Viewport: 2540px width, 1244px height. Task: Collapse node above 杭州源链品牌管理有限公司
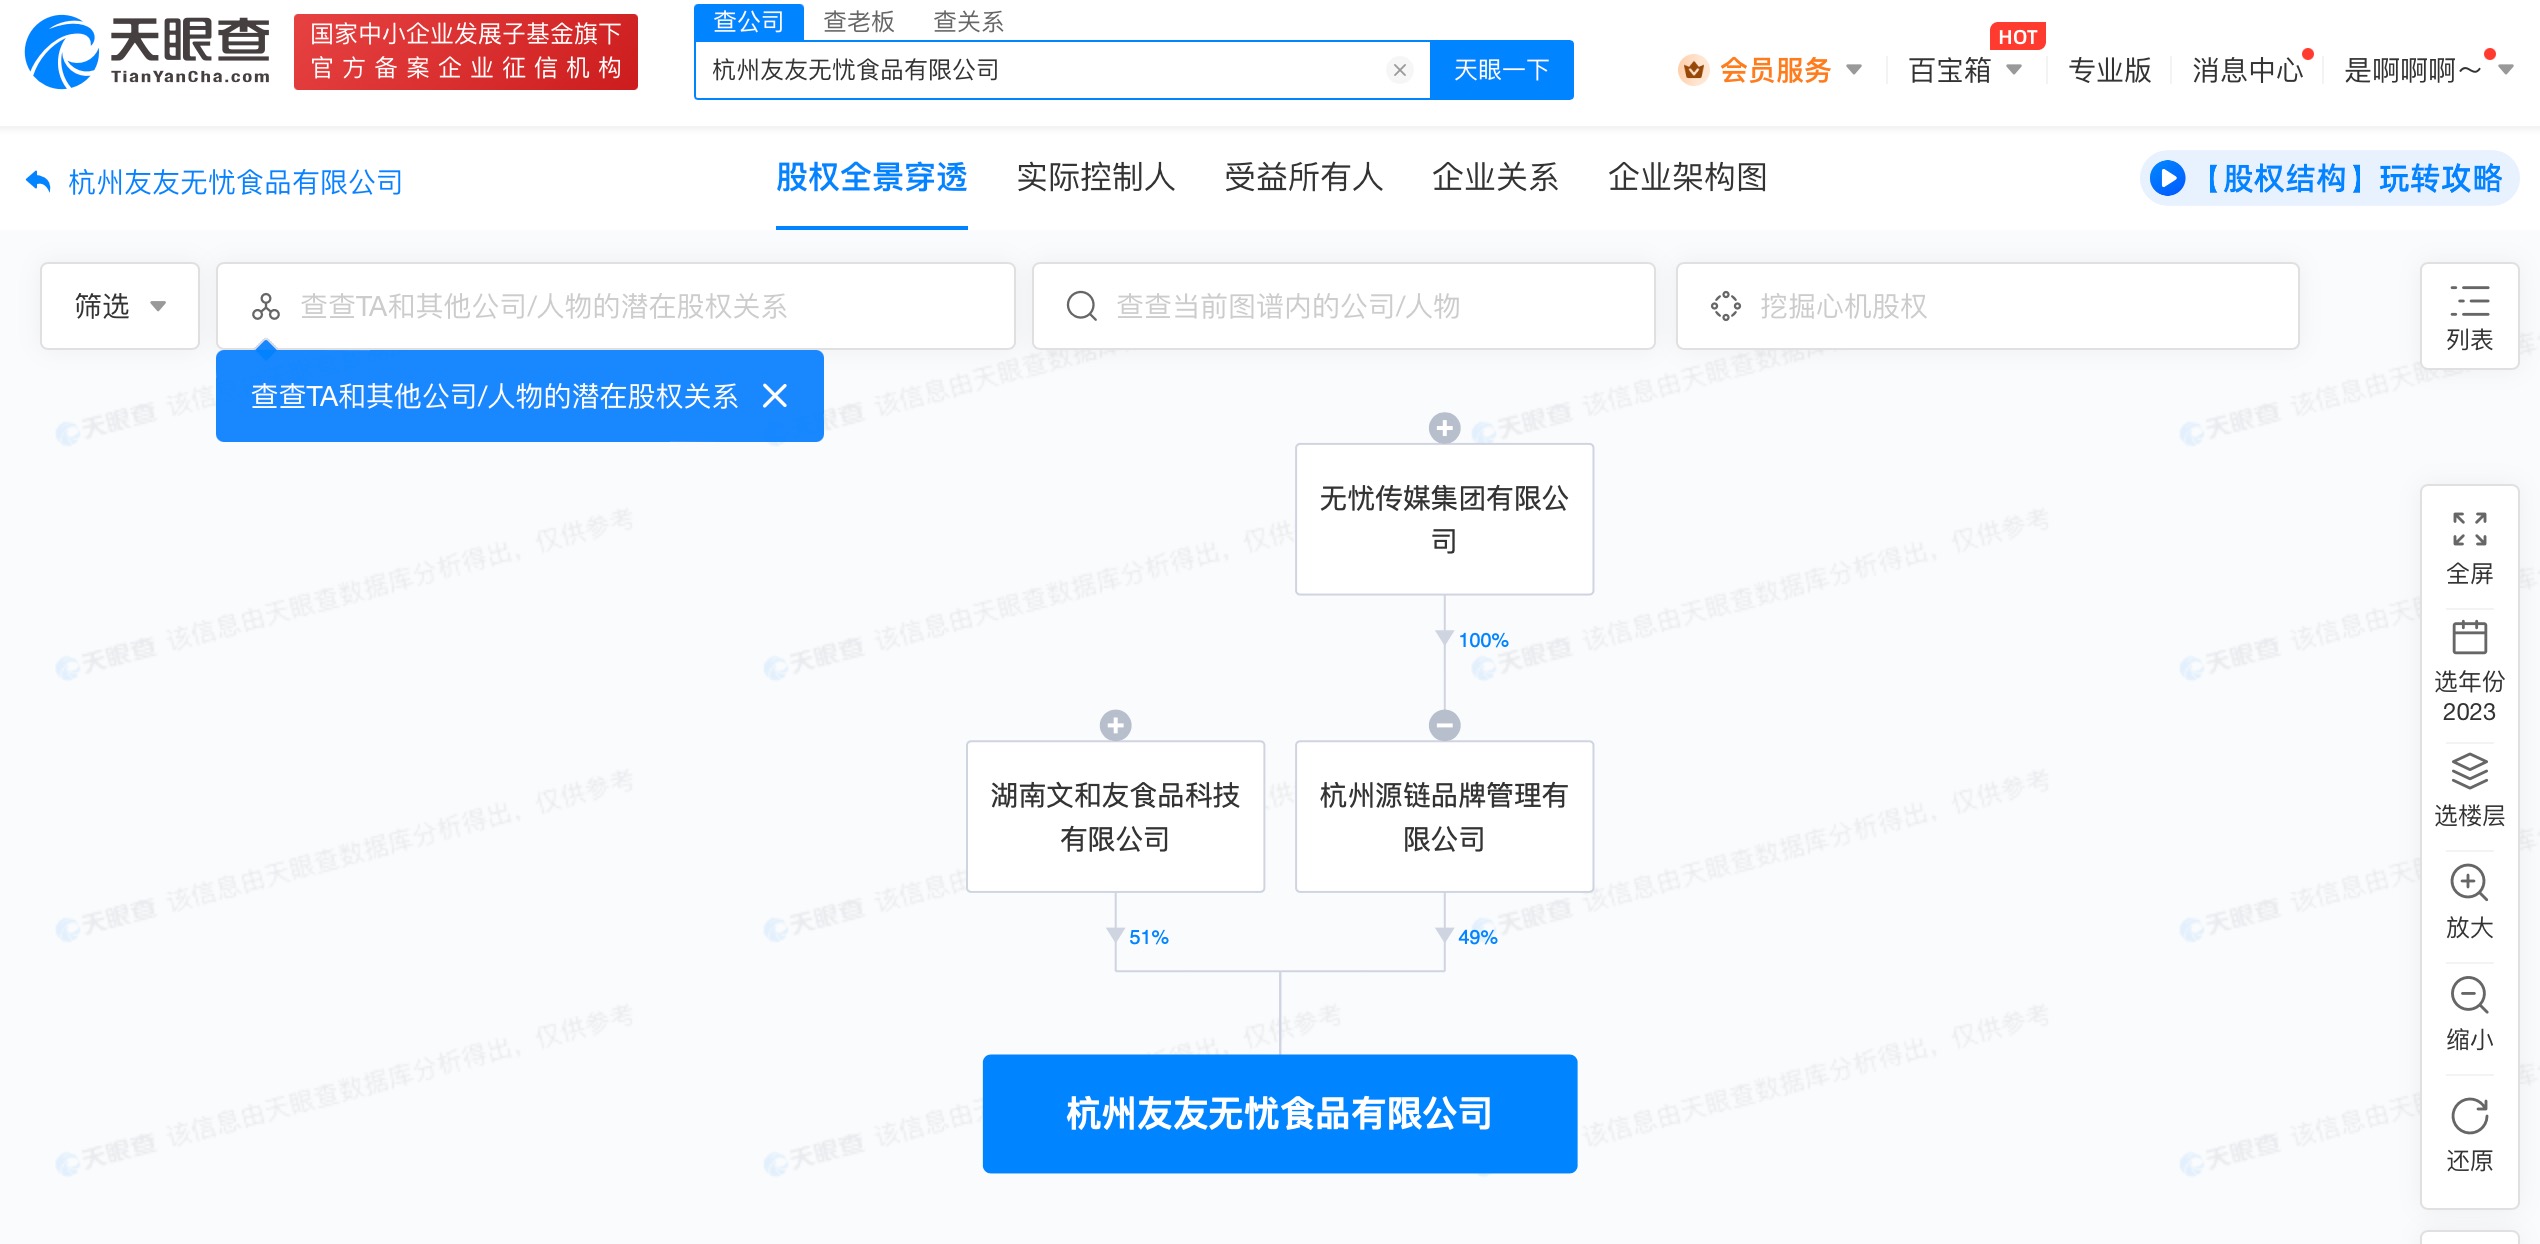(1444, 725)
